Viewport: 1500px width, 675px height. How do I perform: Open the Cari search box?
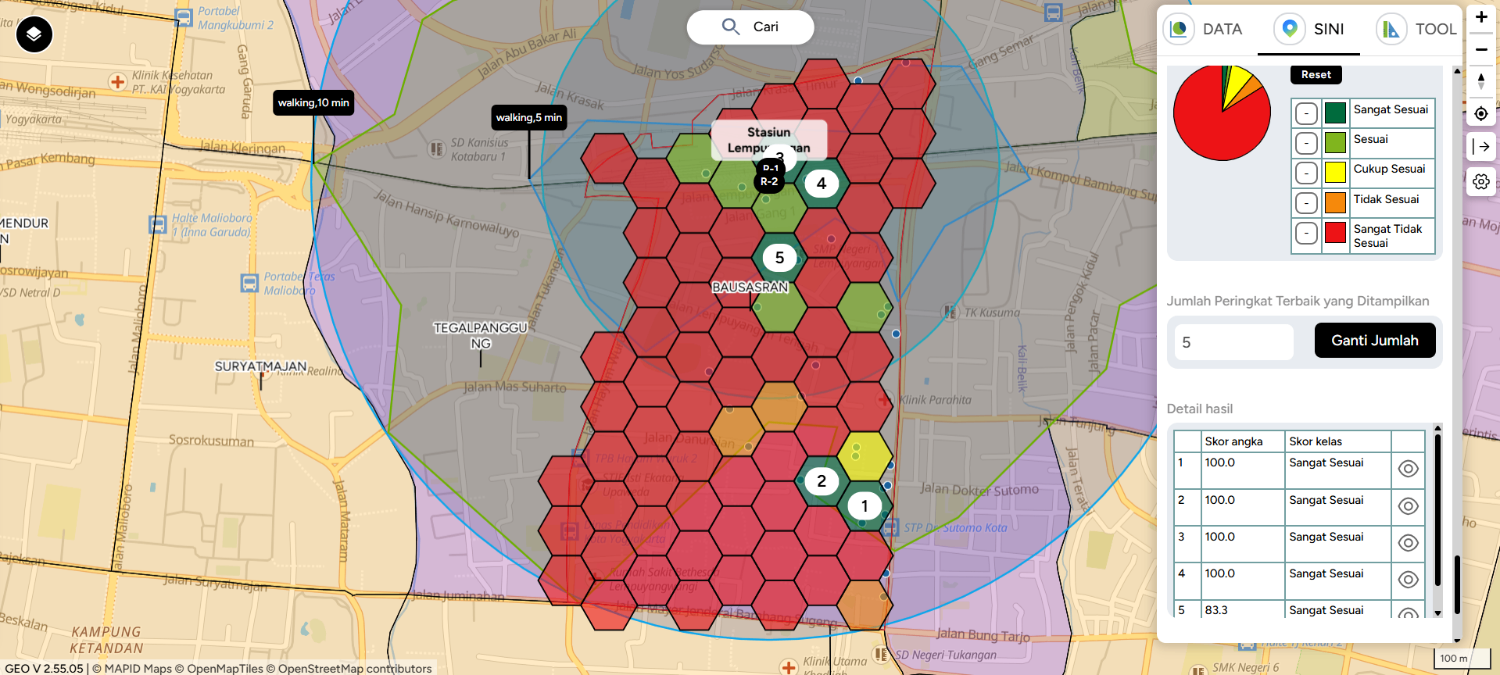tap(750, 27)
